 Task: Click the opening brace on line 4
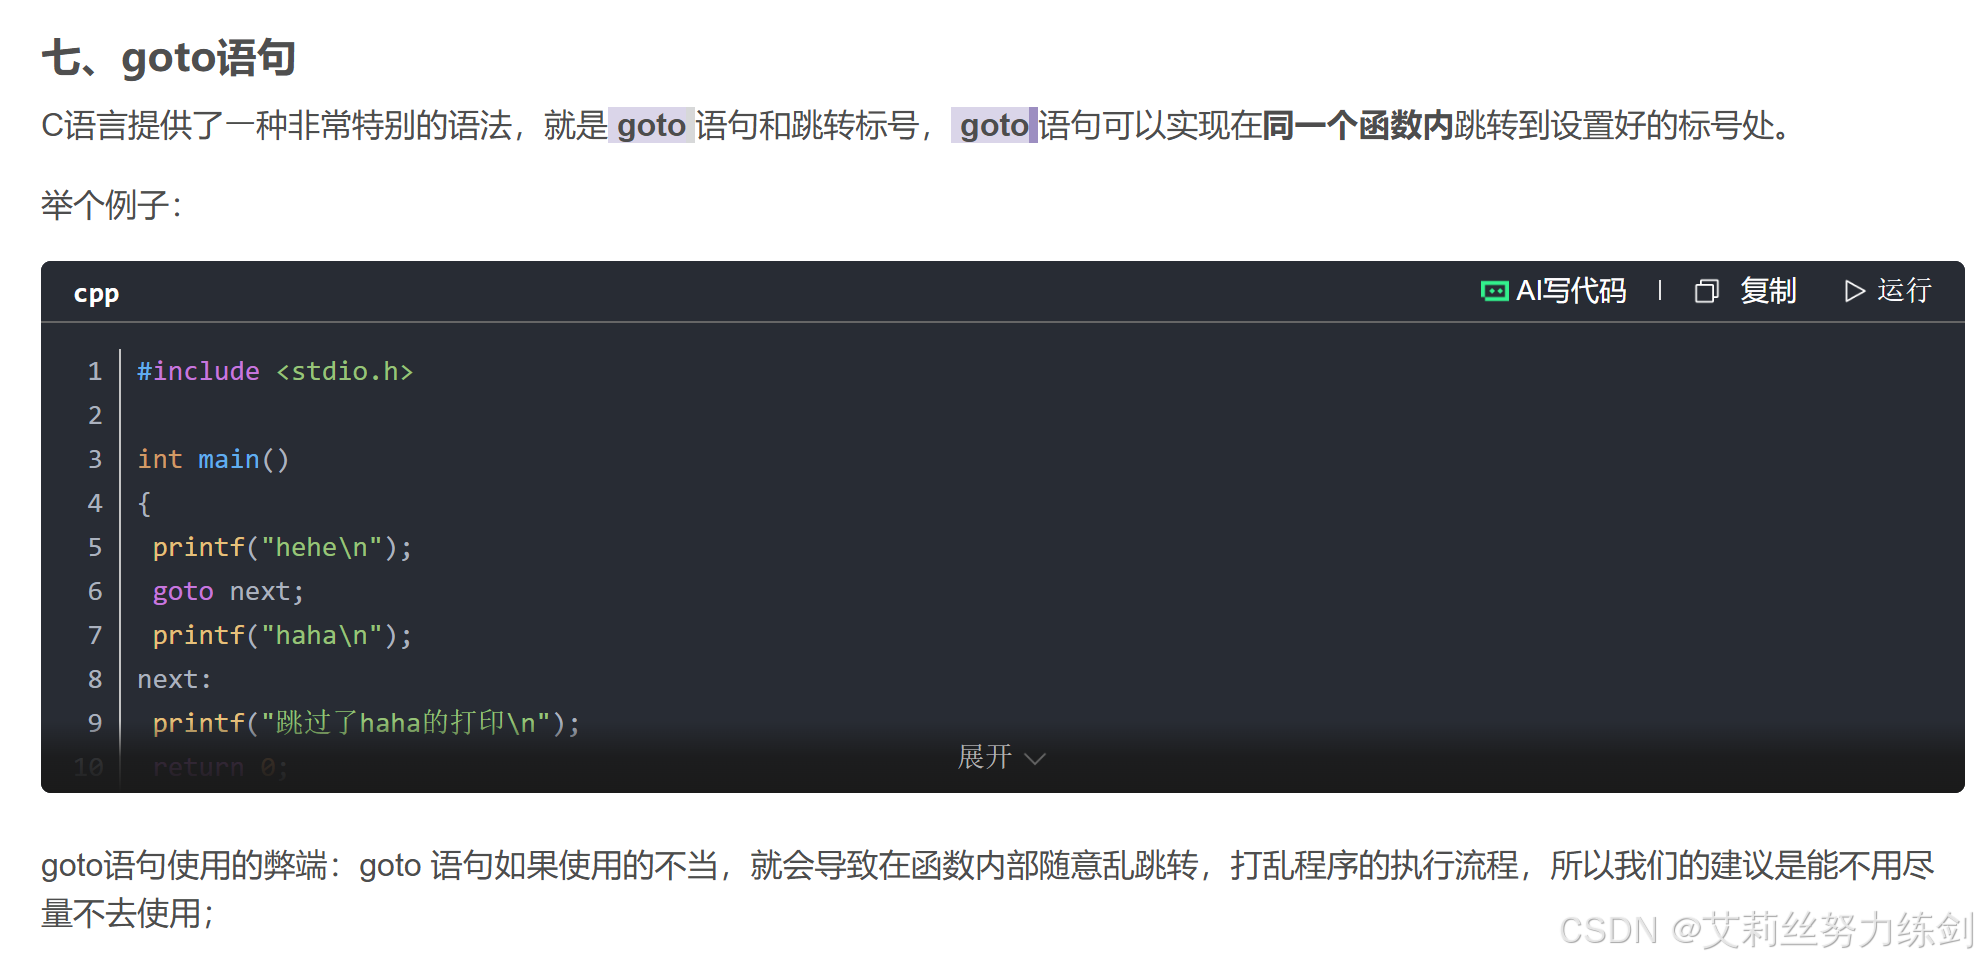144,503
